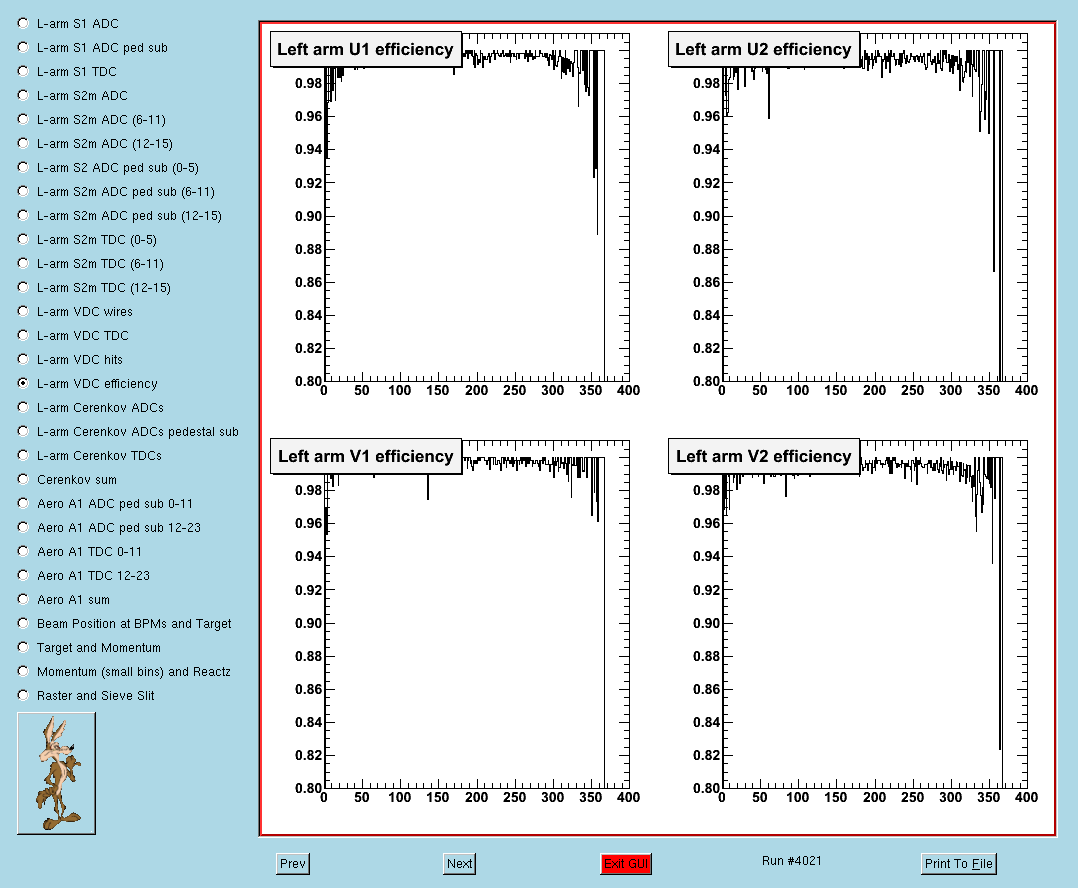Viewport: 1078px width, 888px height.
Task: Select the L-arm VDC efficiency option
Action: point(23,384)
